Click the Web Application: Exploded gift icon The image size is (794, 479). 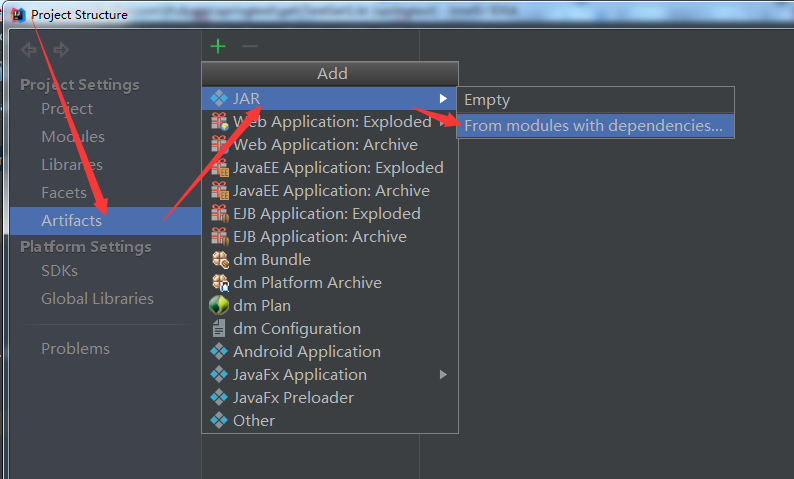point(220,122)
